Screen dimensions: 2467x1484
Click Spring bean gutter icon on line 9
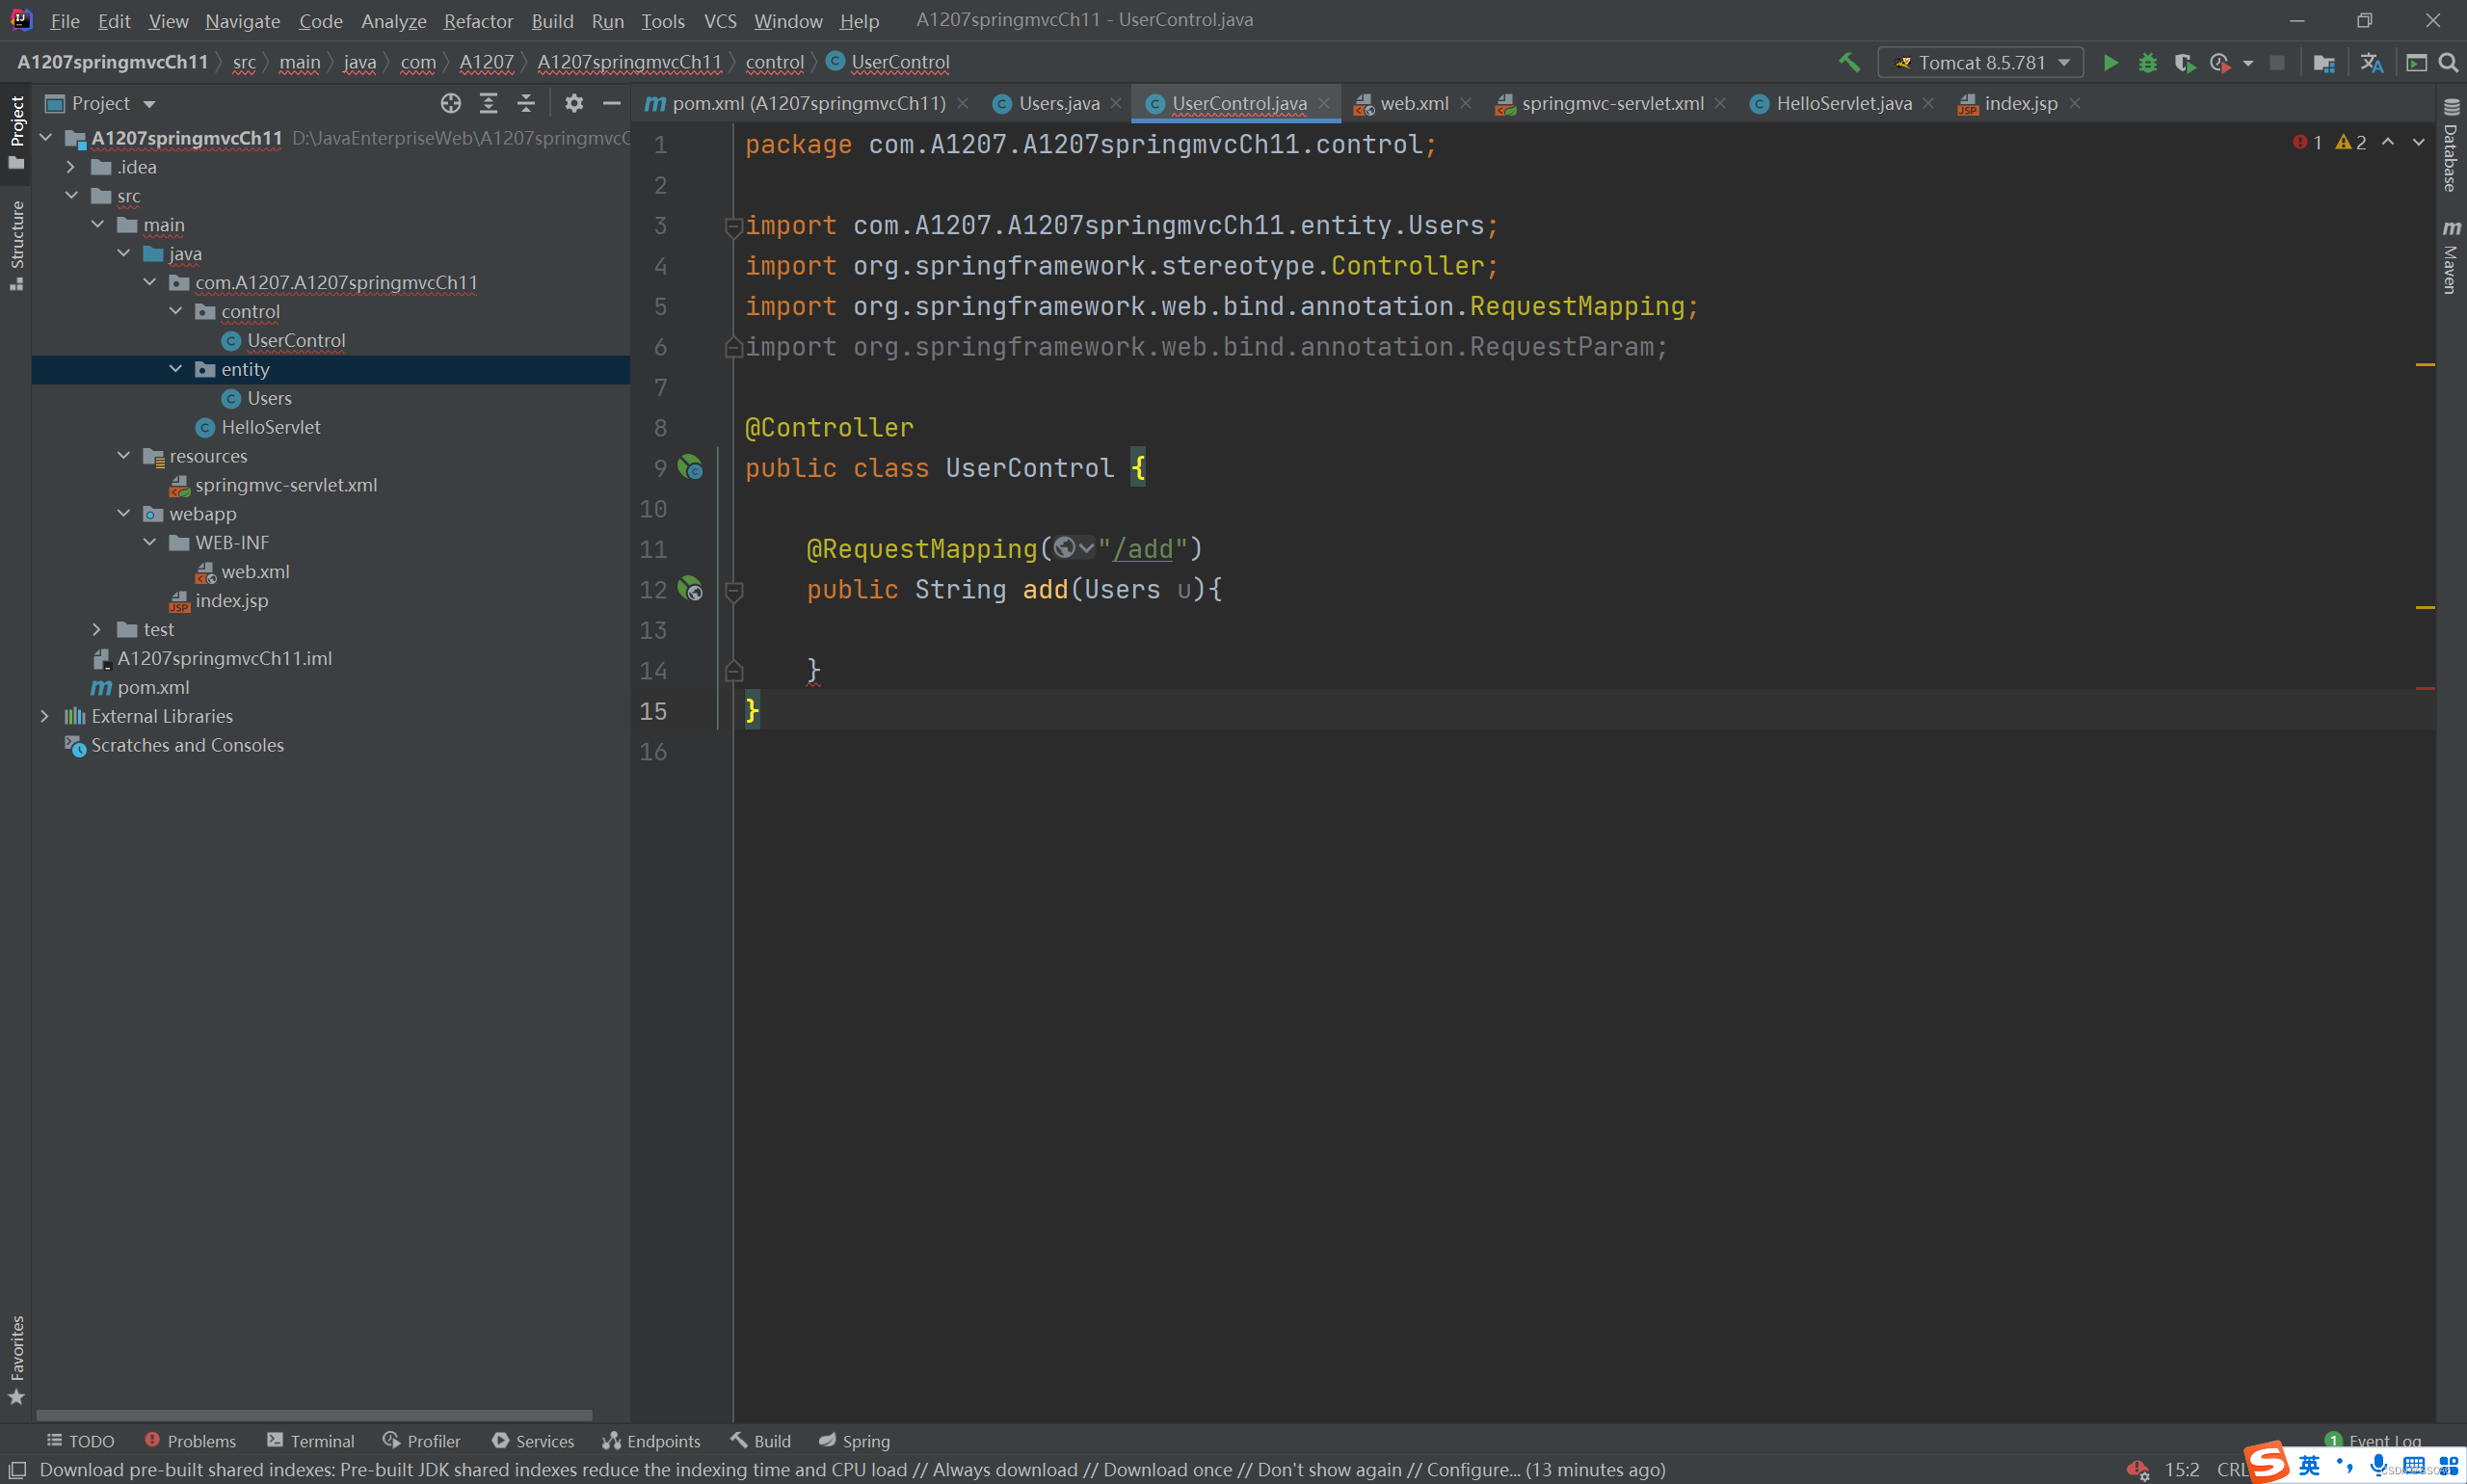(x=690, y=467)
